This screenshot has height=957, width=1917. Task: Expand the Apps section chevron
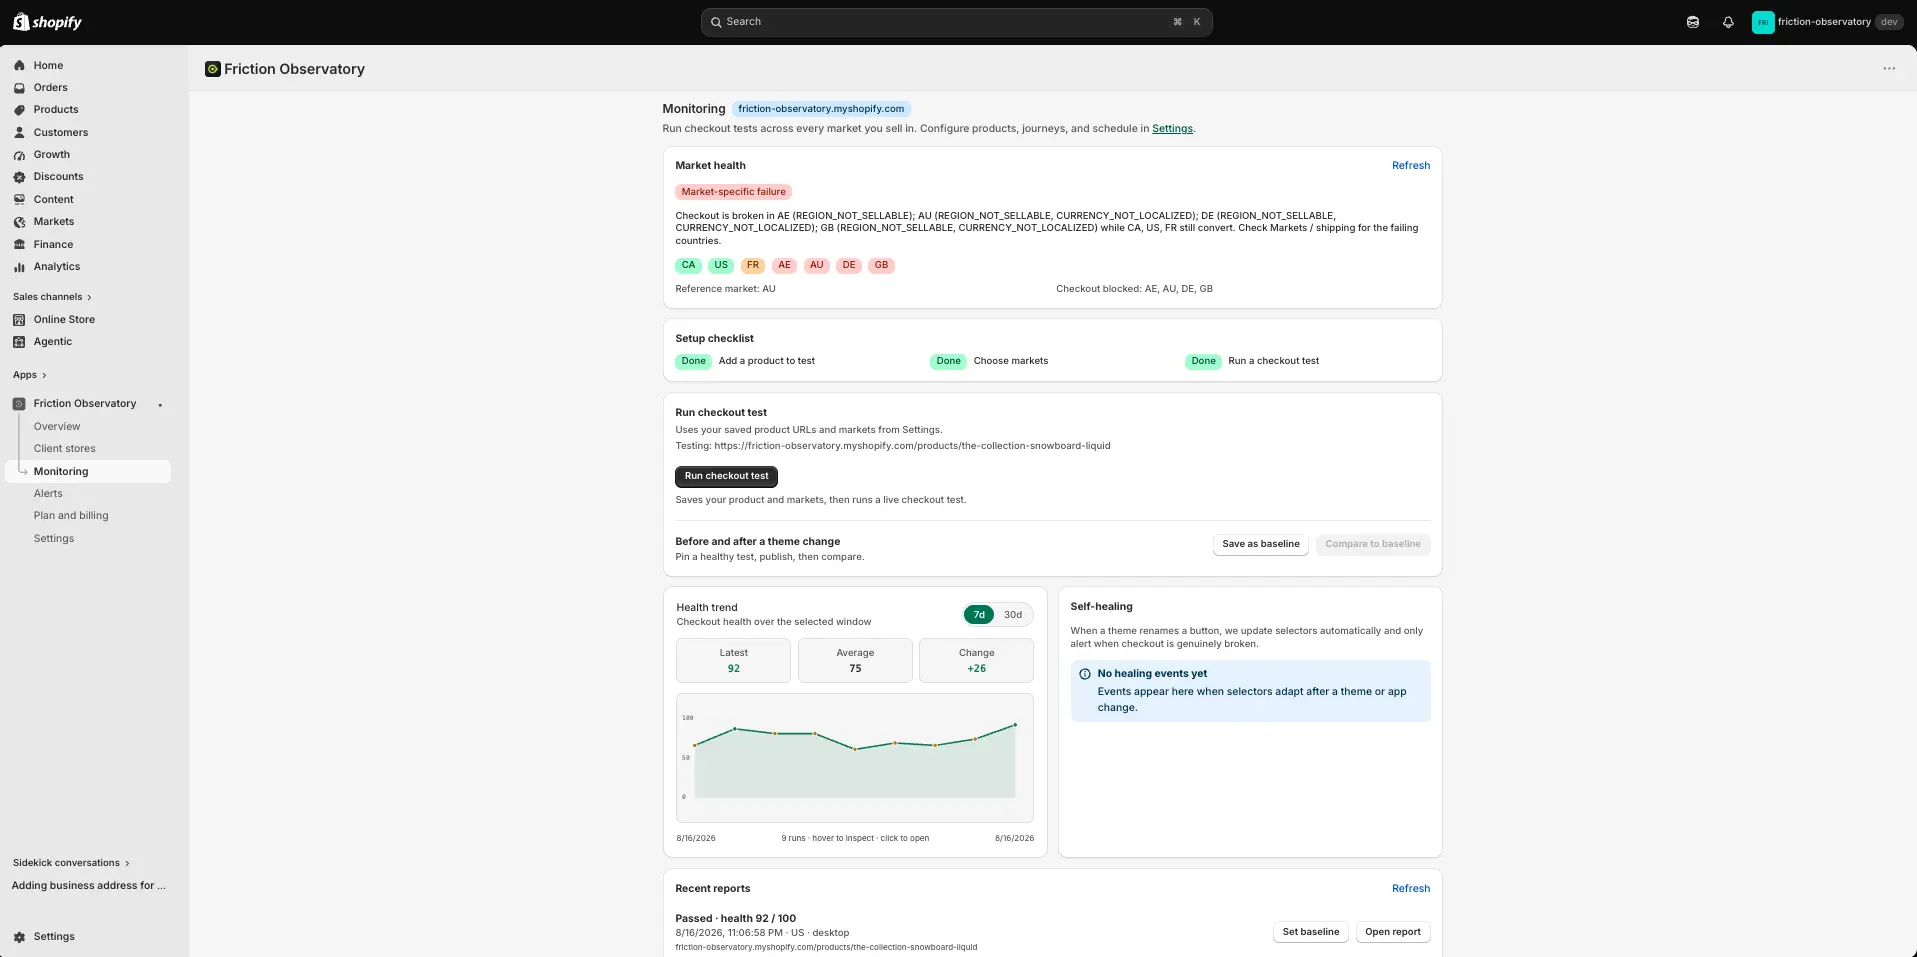(x=44, y=375)
